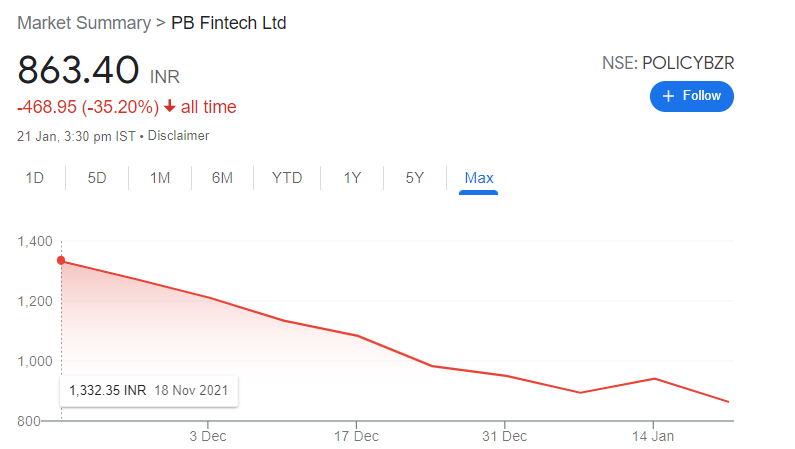Switch to the 1D time range
This screenshot has height=449, width=795.
coord(34,178)
